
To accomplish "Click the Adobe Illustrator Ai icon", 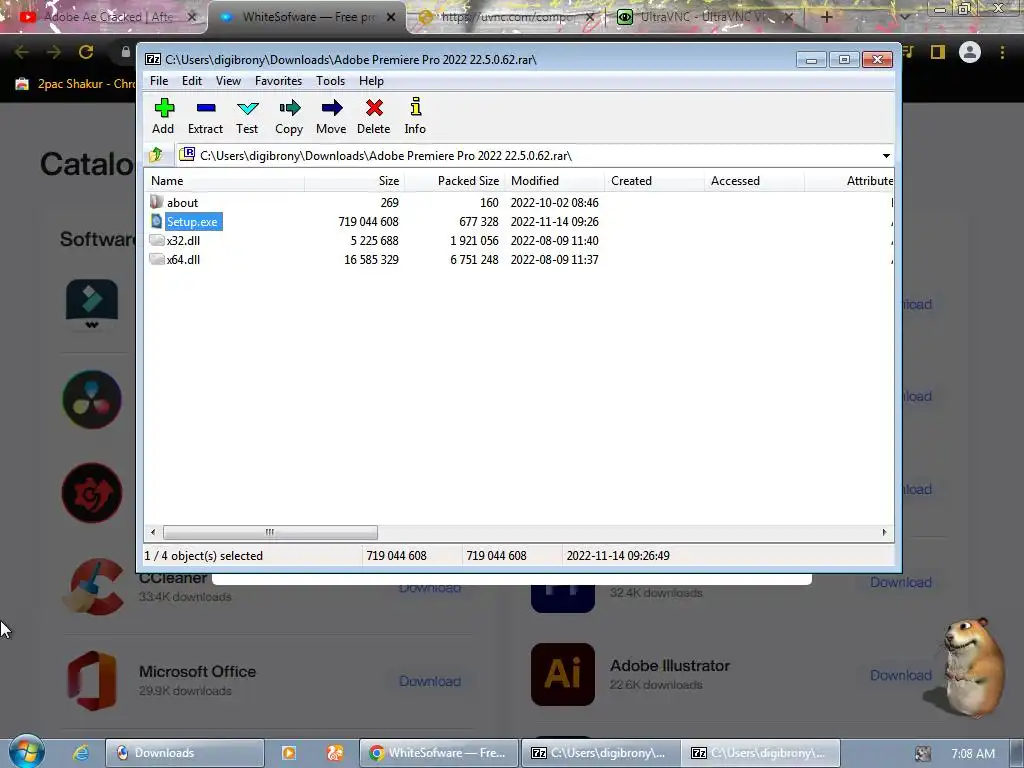I will pyautogui.click(x=562, y=674).
